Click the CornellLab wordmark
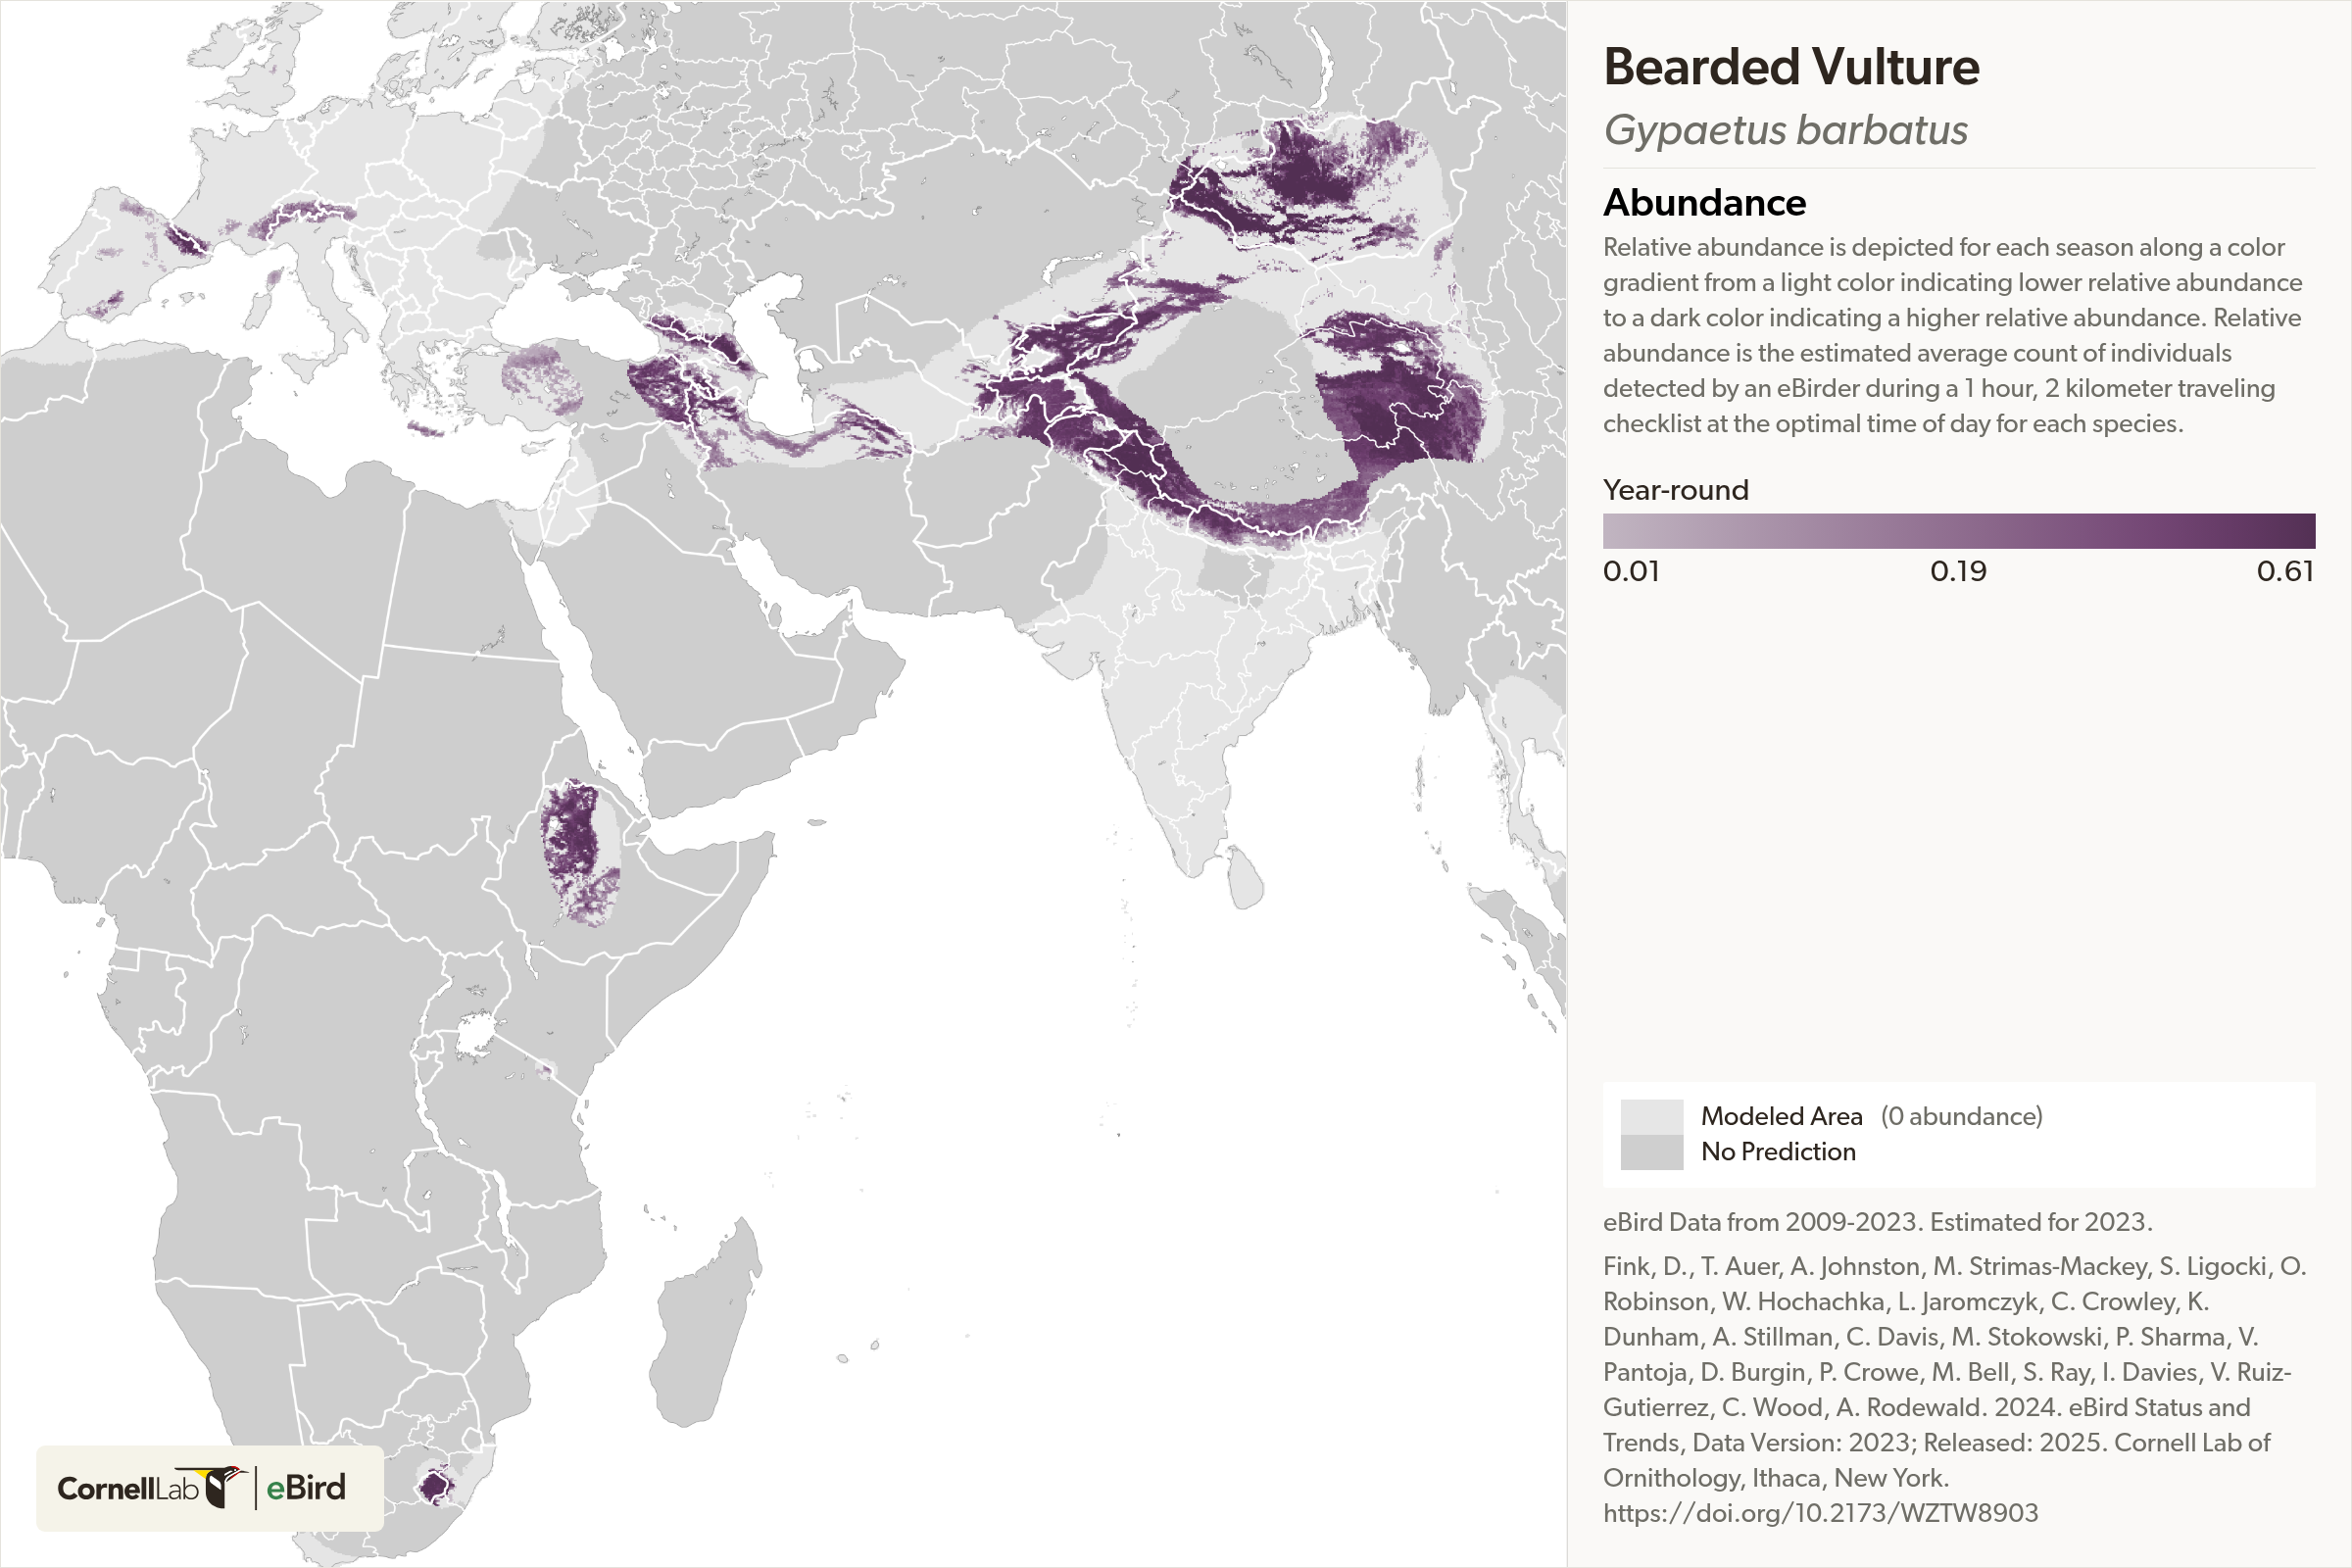Screen dimensions: 2352x1568 click(128, 1489)
